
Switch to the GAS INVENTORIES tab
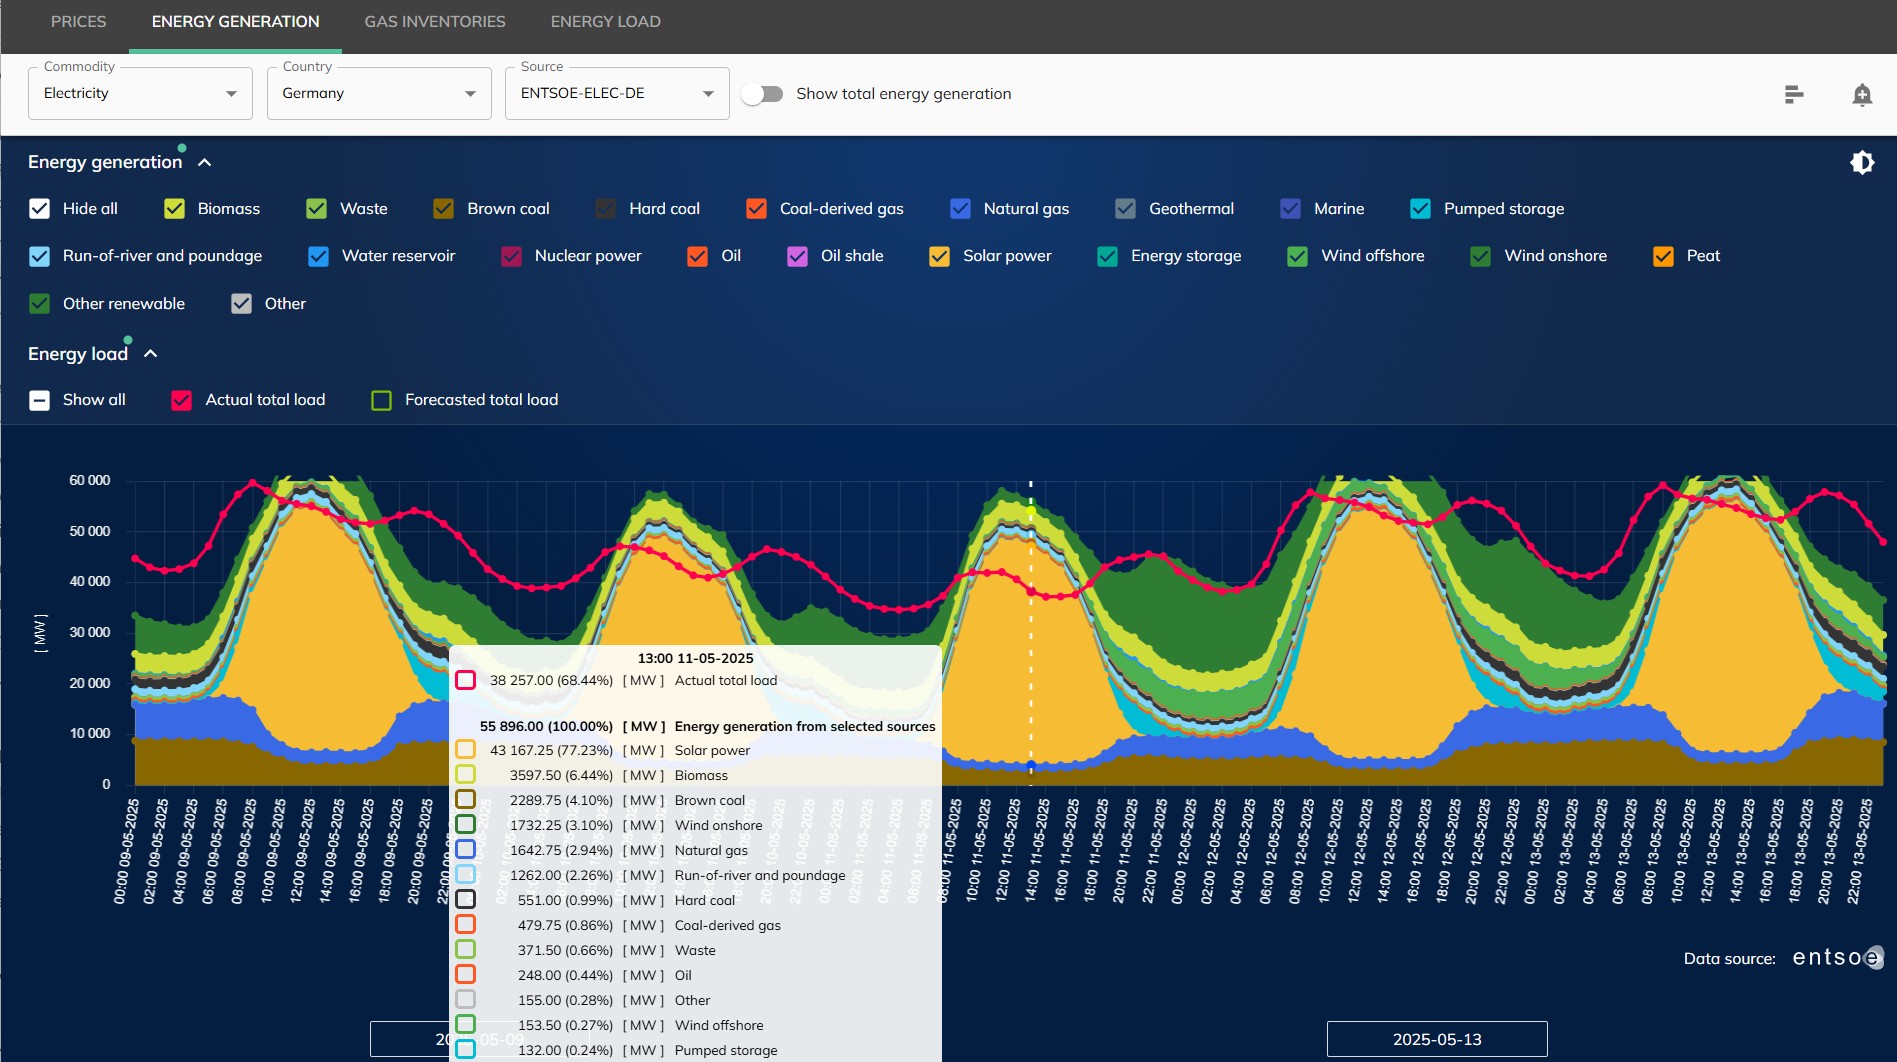click(x=435, y=21)
